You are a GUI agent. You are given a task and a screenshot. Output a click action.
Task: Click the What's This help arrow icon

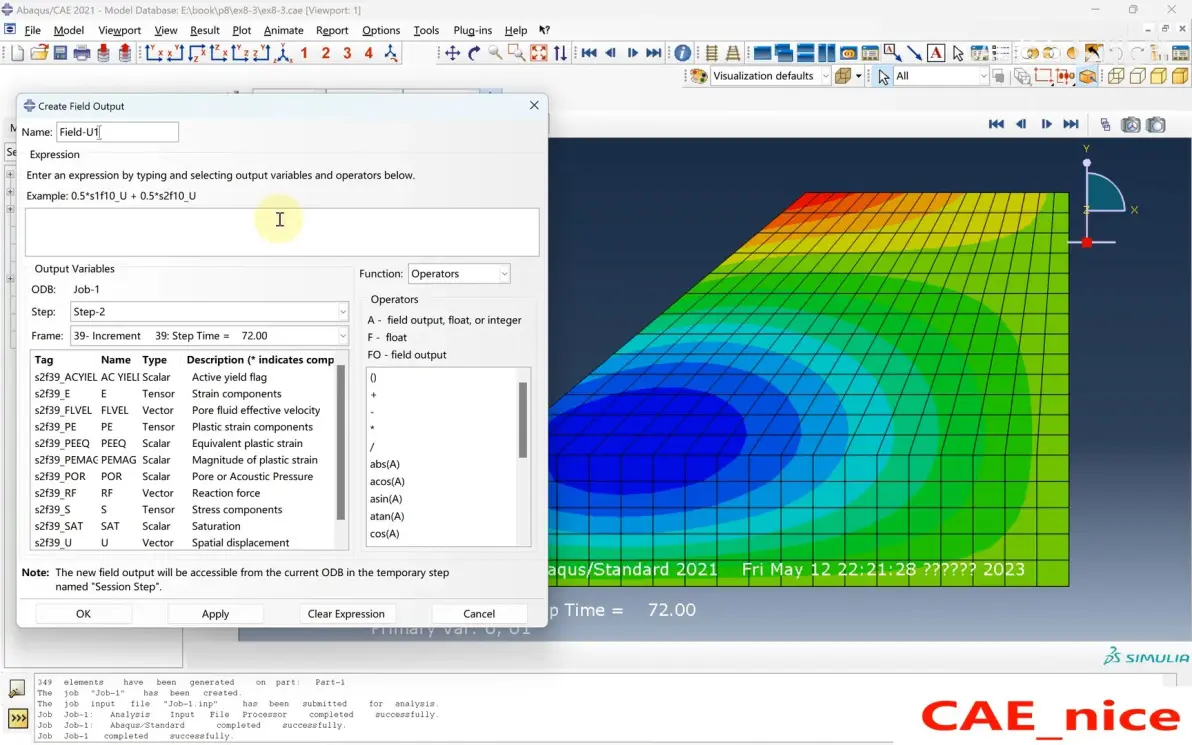[x=544, y=30]
